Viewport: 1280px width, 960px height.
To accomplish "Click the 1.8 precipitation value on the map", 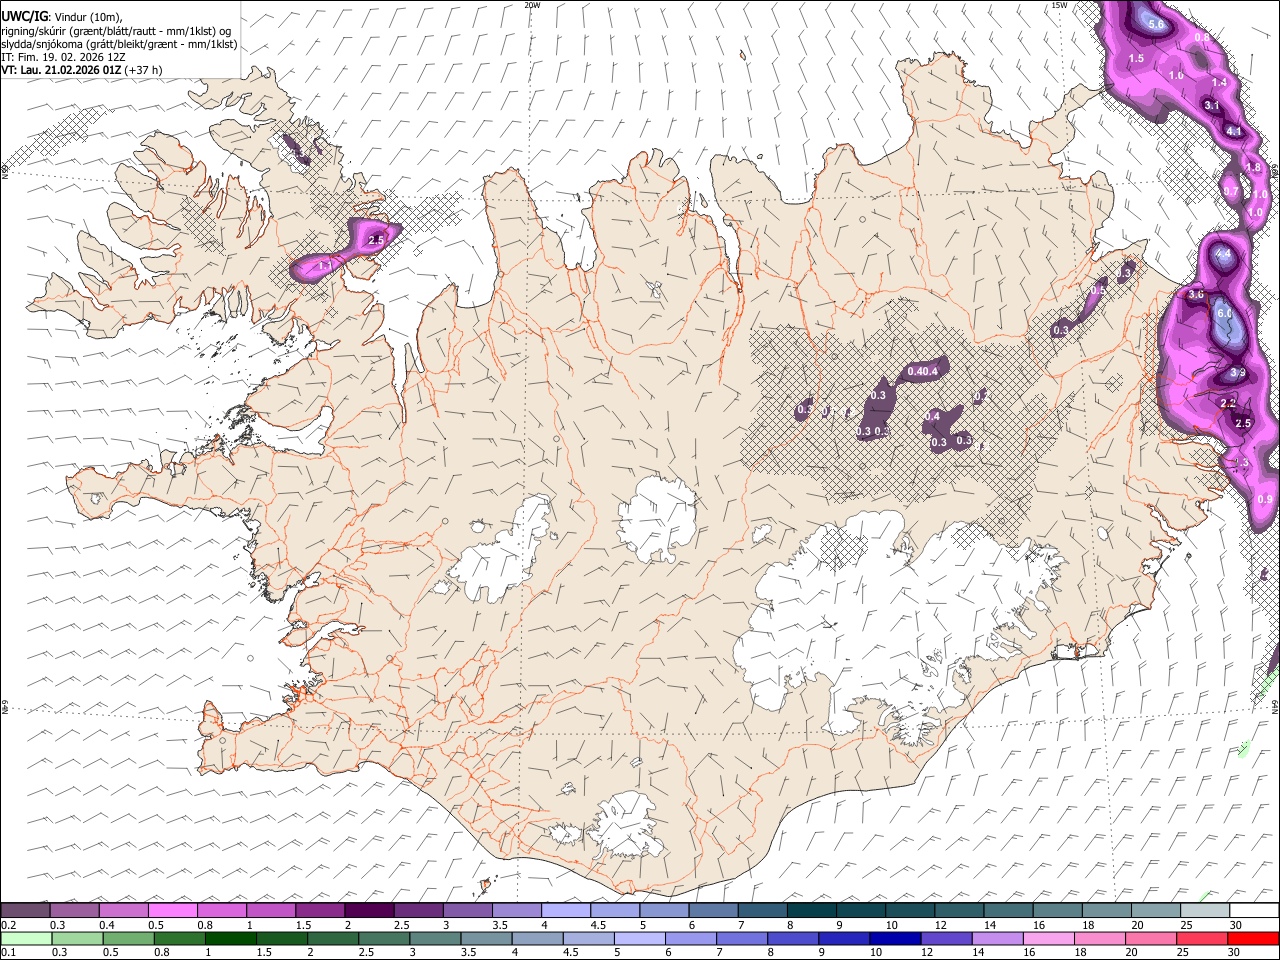I will [1253, 169].
